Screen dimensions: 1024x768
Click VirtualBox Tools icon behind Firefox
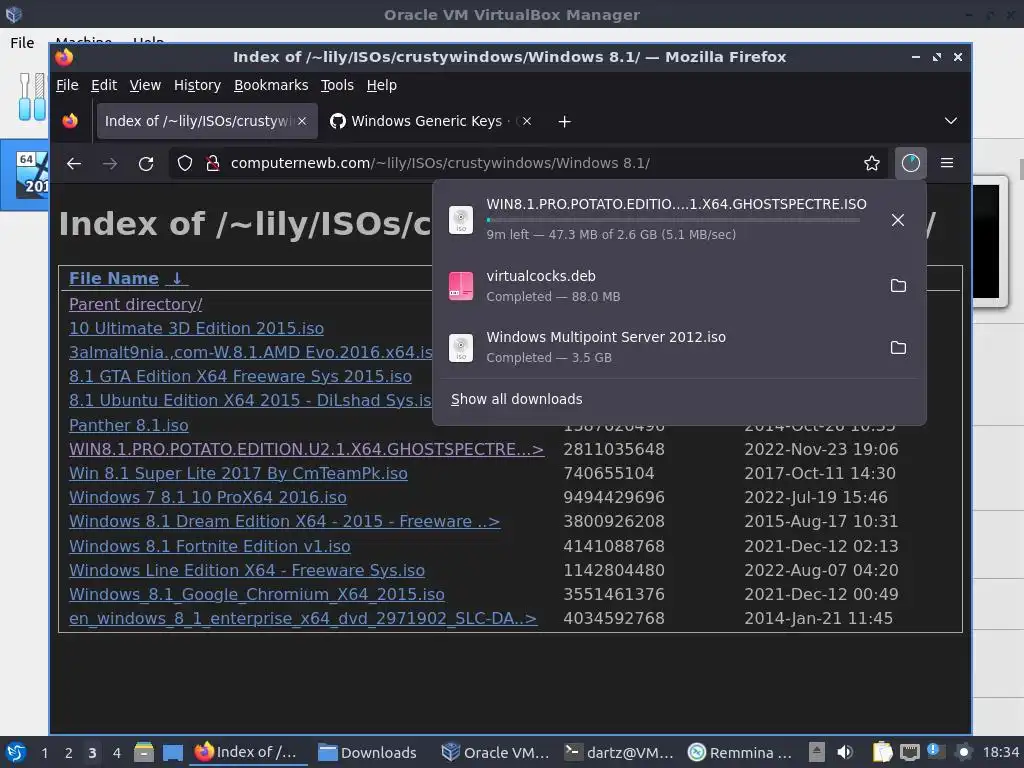pyautogui.click(x=32, y=97)
